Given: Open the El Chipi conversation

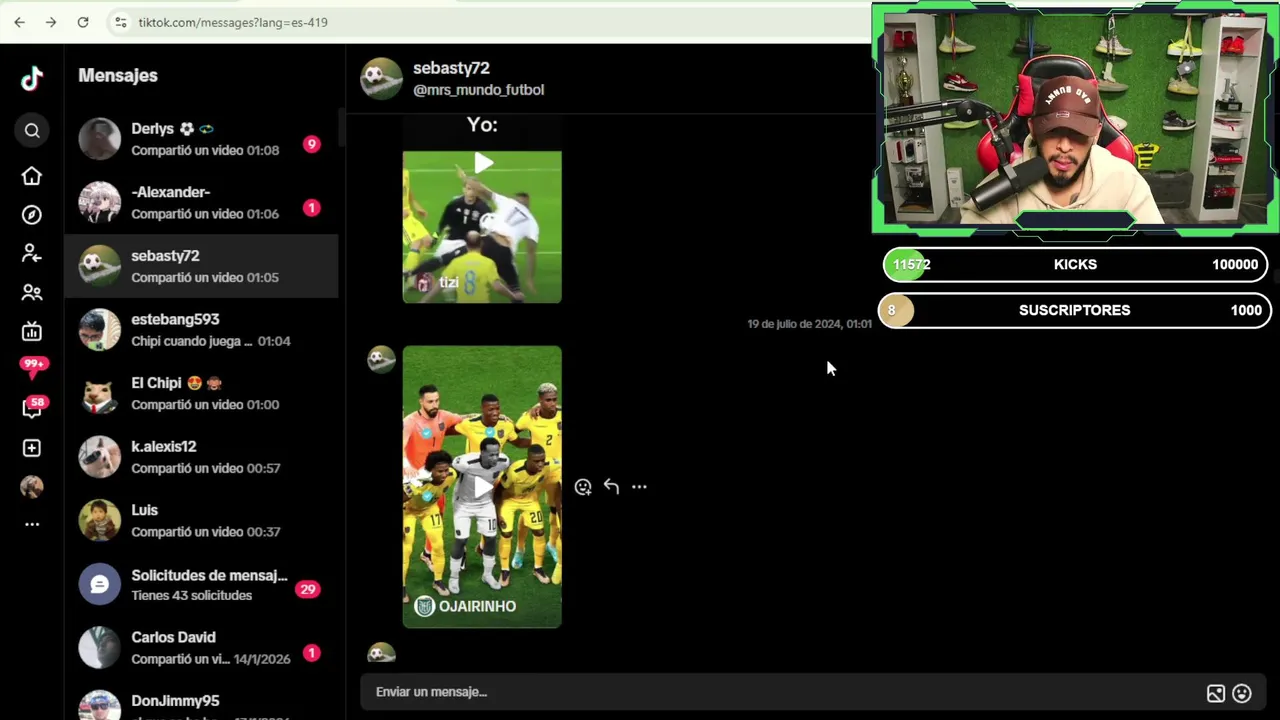Looking at the screenshot, I should point(201,393).
